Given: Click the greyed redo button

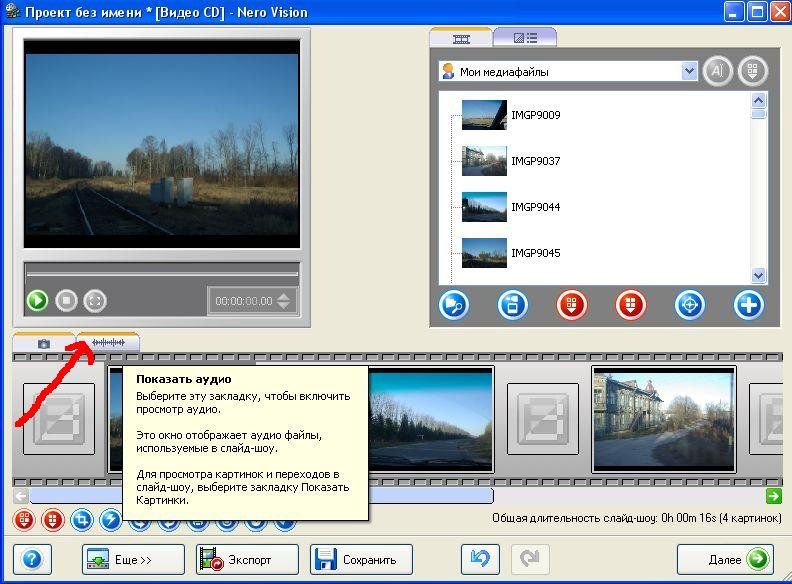Looking at the screenshot, I should click(x=530, y=559).
